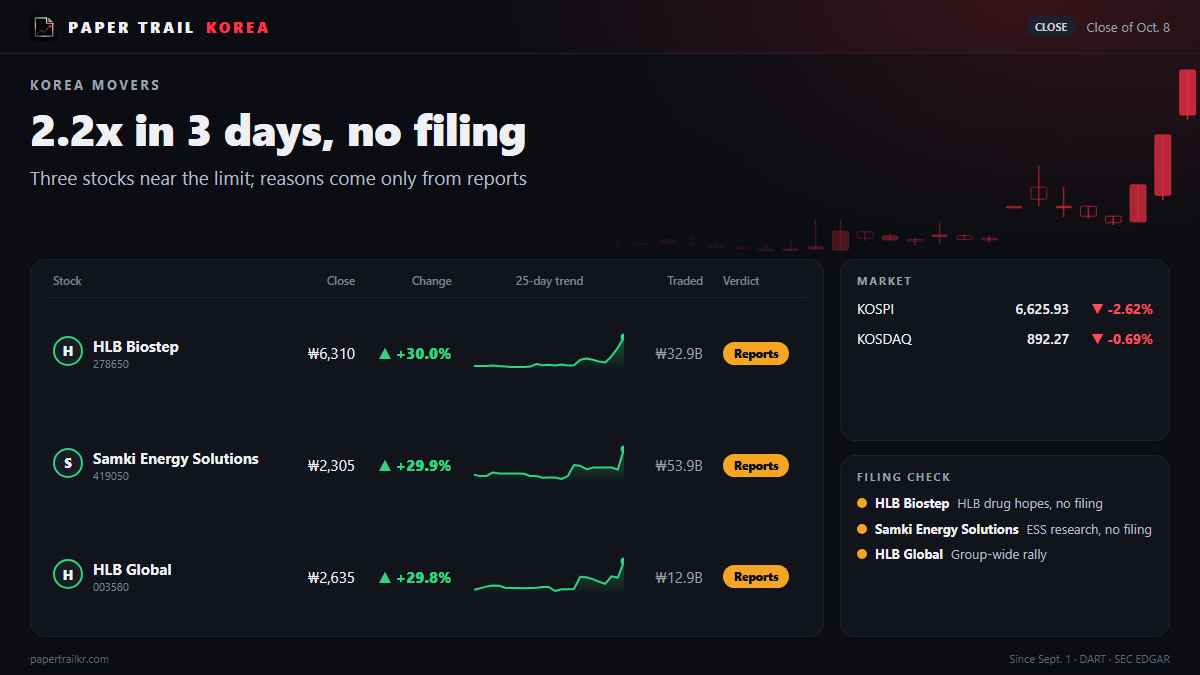The image size is (1200, 675).
Task: Click the green up triangle beside +30.0%
Action: (385, 353)
